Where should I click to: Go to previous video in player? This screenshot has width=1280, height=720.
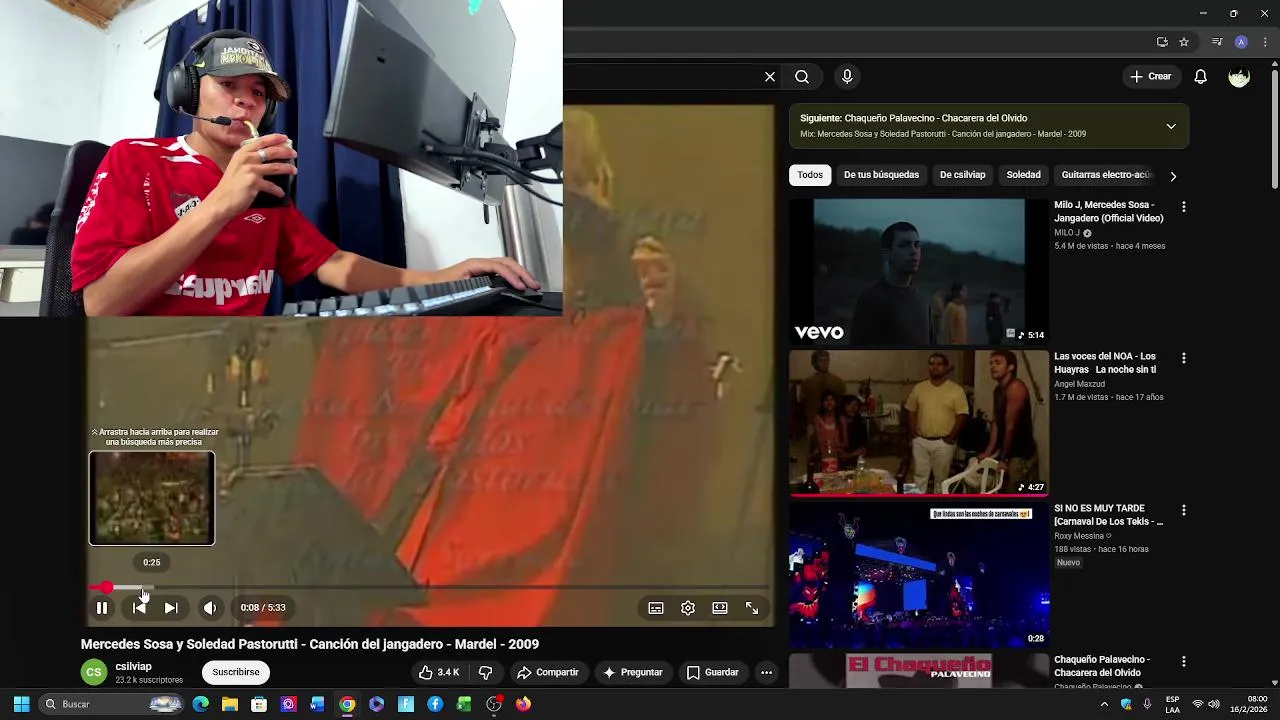[139, 608]
